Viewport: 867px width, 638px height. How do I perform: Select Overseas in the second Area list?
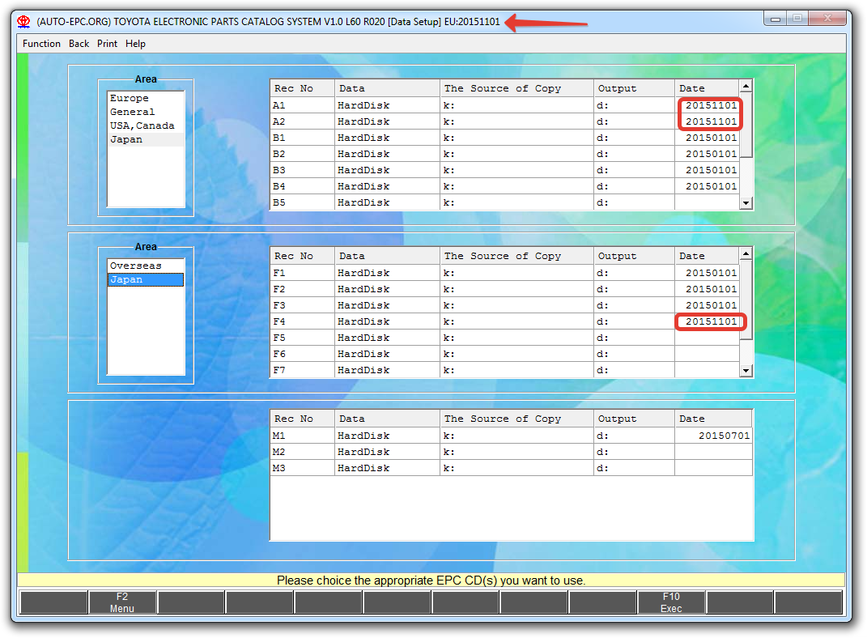coord(146,265)
